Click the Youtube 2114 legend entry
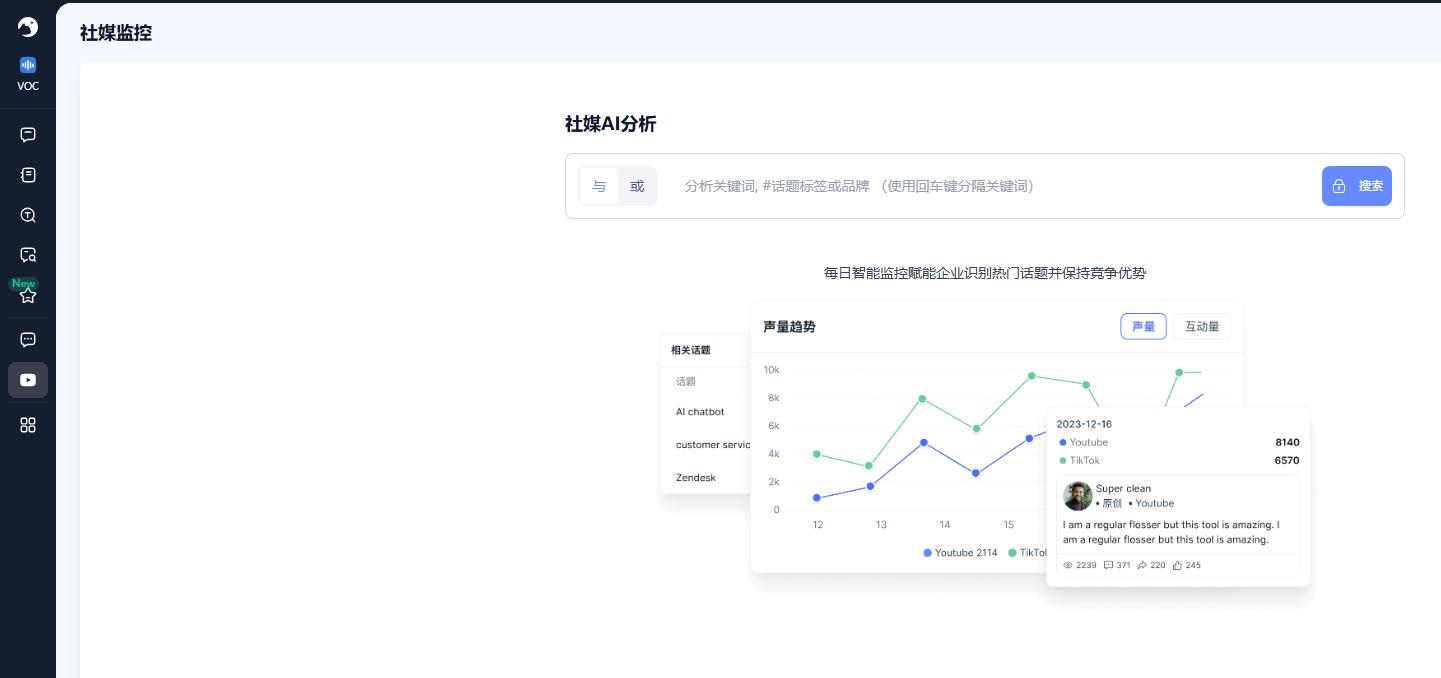1441x678 pixels. [959, 553]
